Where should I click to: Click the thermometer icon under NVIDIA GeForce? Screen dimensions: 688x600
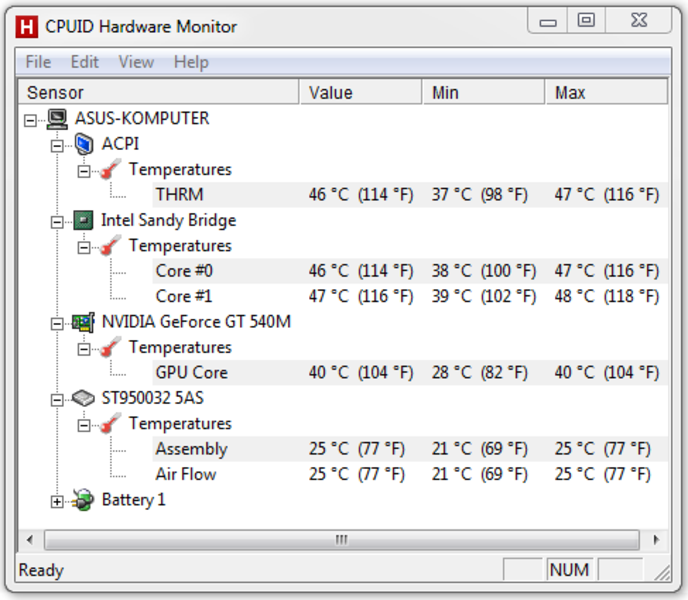pos(111,347)
